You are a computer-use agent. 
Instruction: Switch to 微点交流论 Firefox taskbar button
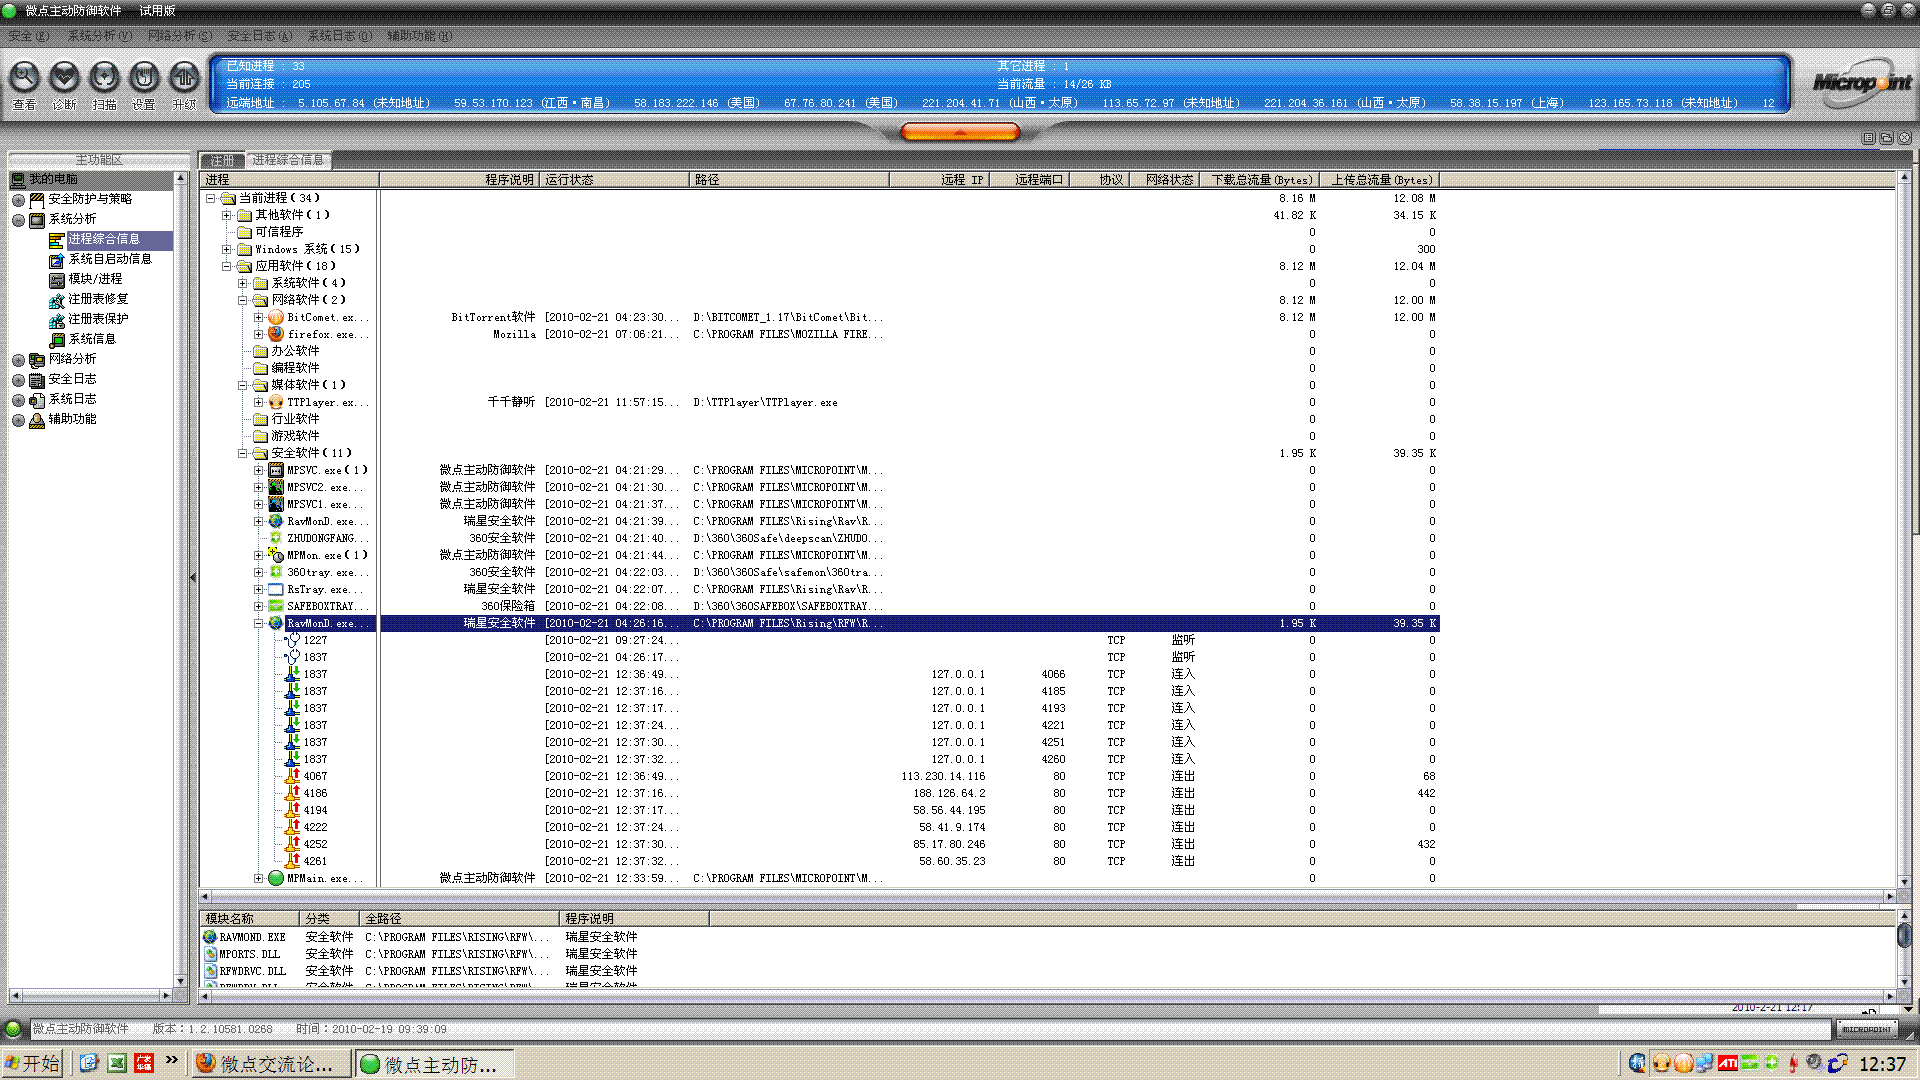click(271, 1064)
